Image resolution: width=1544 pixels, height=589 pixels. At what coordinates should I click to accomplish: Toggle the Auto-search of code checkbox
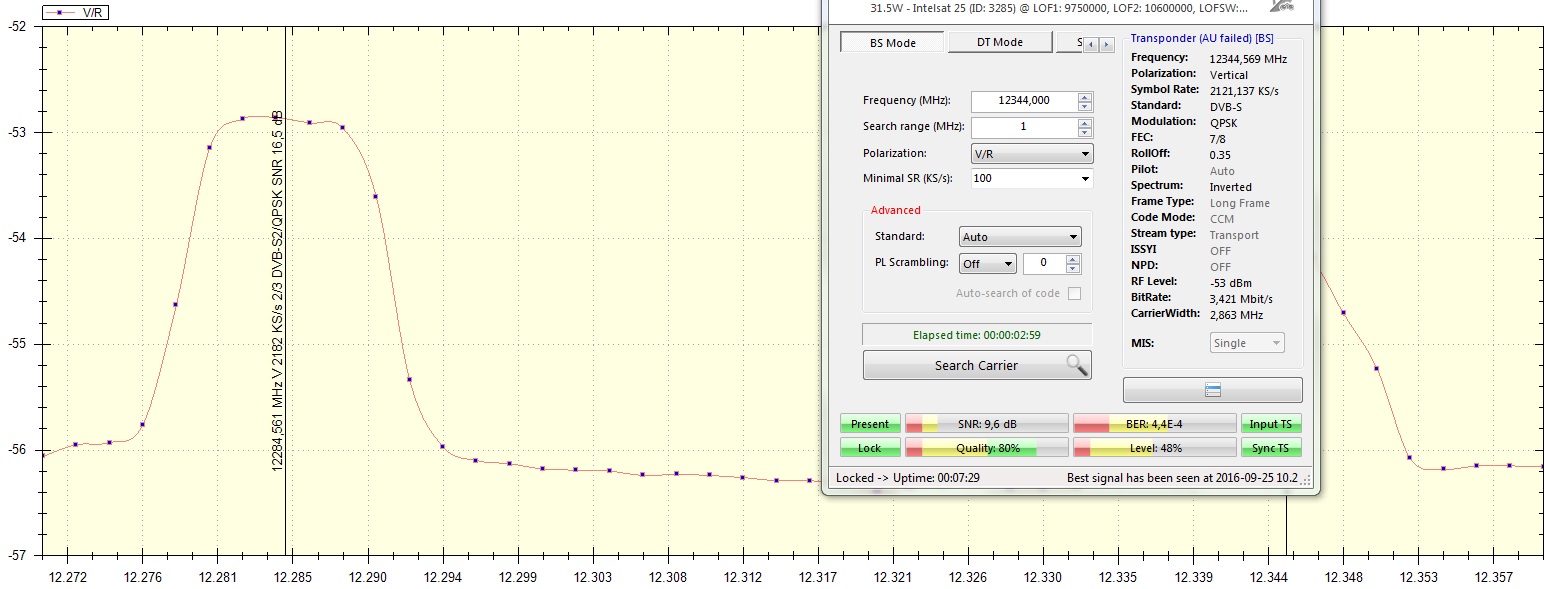(x=1074, y=293)
